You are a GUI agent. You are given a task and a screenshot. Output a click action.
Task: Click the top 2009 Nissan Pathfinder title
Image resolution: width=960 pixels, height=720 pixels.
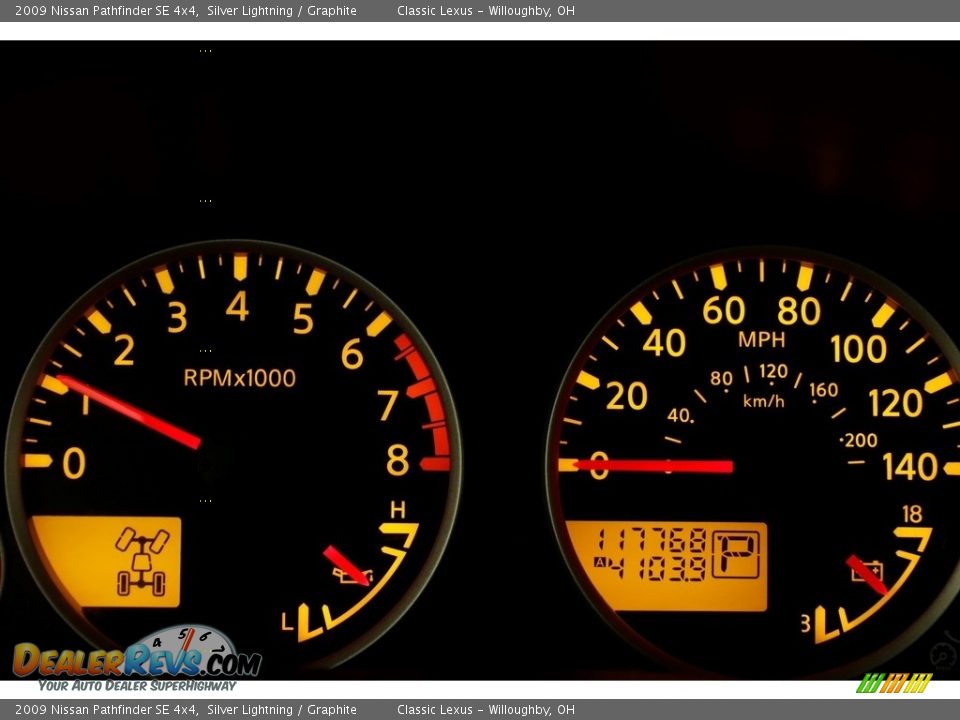click(x=186, y=11)
